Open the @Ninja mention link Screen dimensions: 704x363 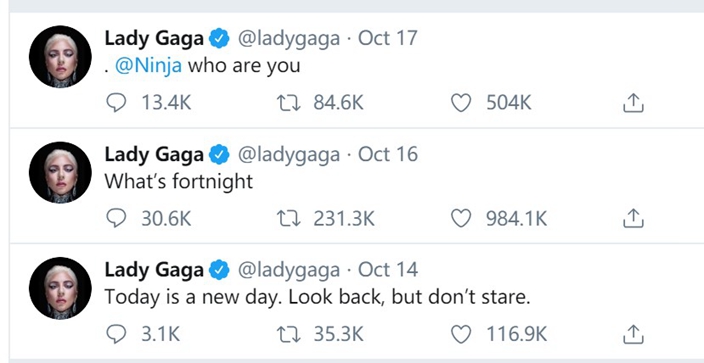(x=149, y=66)
